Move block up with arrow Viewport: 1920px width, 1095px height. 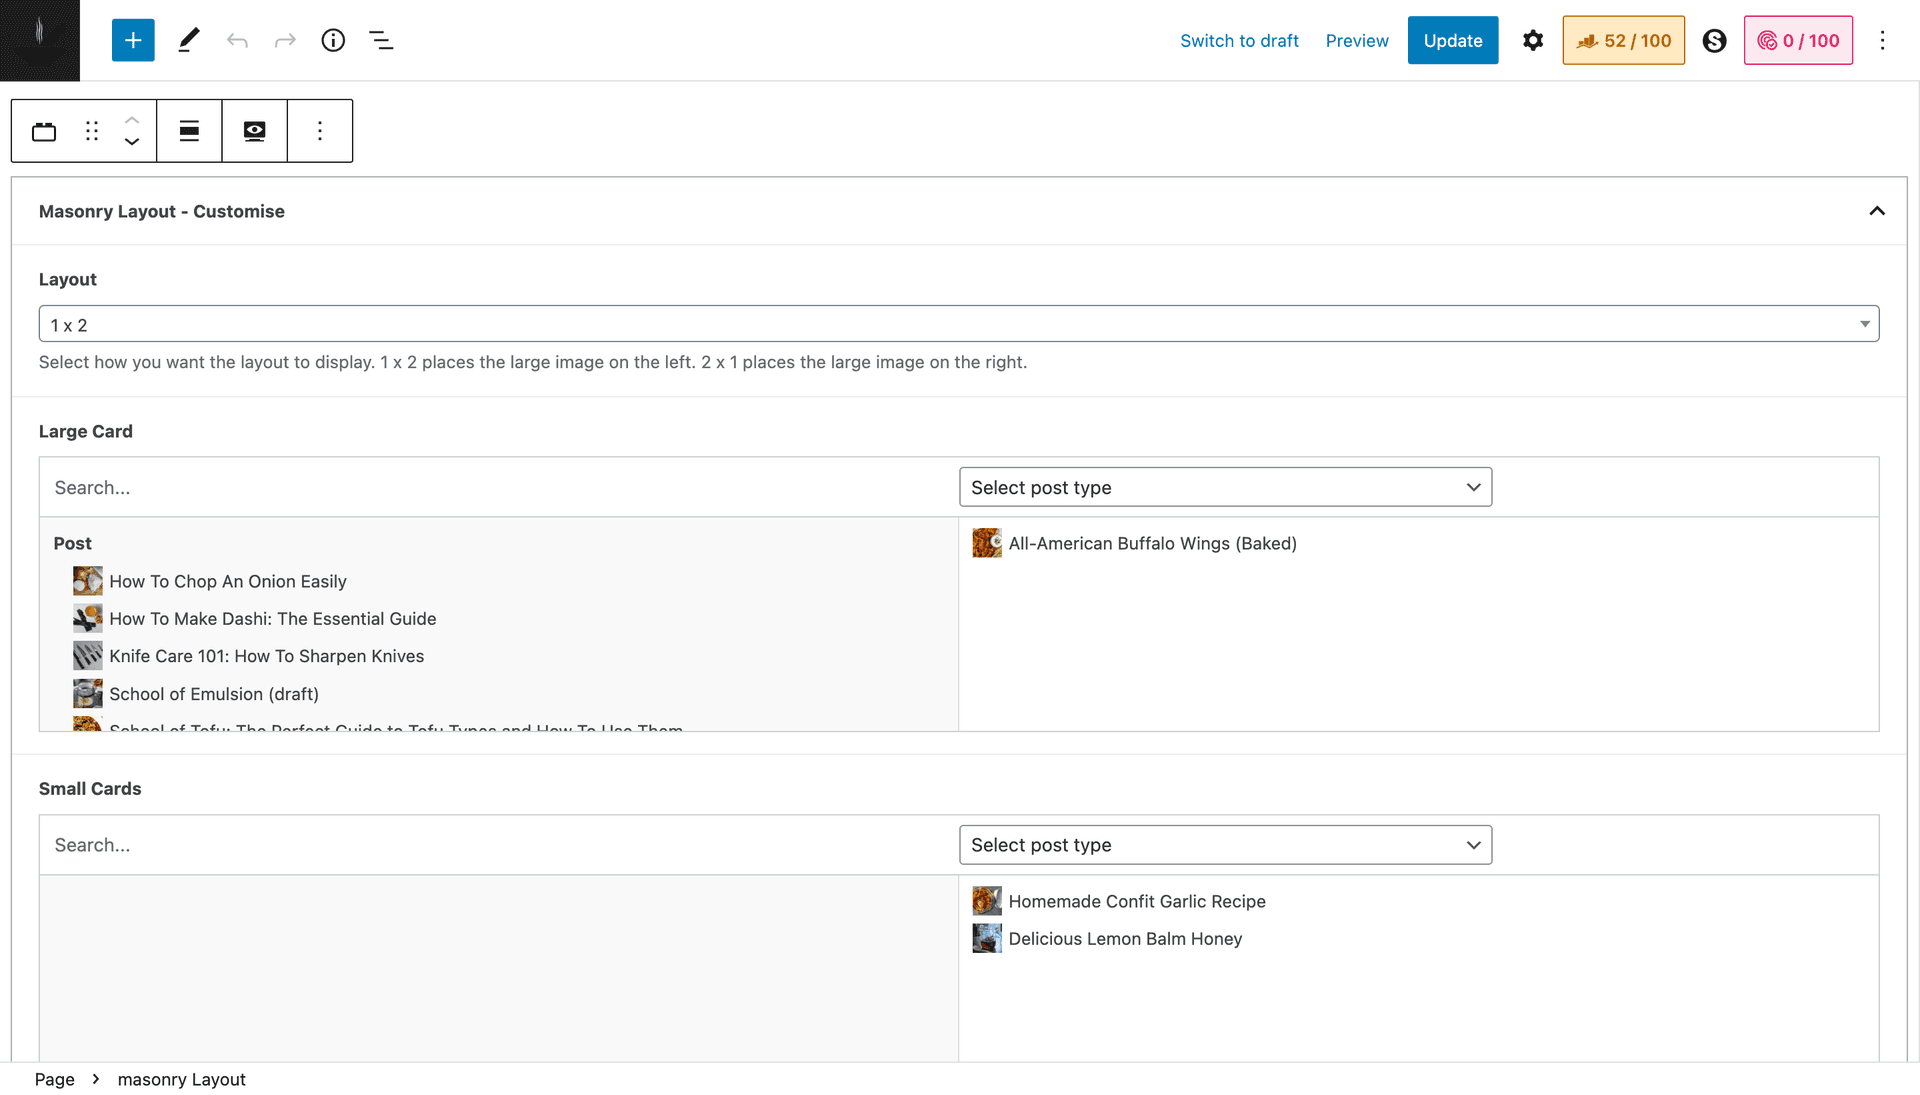click(x=132, y=119)
